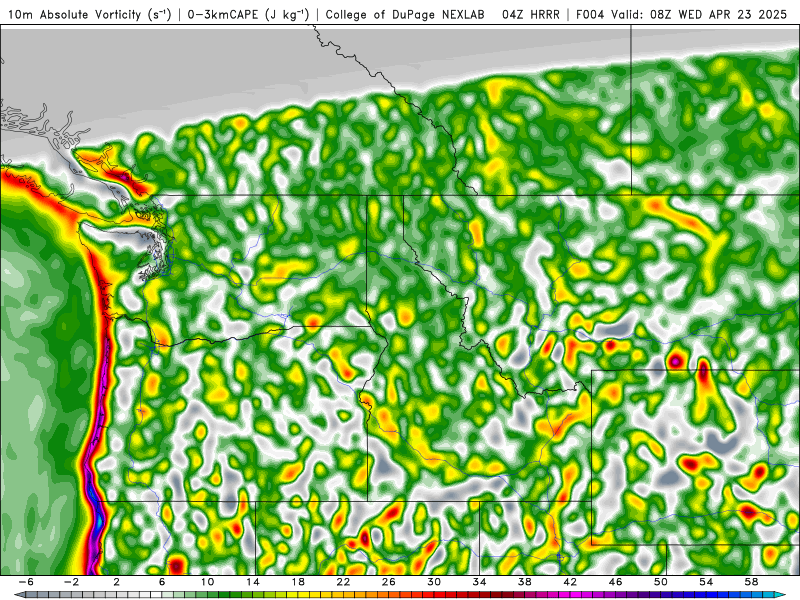
Task: Click the "College of DuPage NEXLAB" label
Action: click(x=405, y=15)
